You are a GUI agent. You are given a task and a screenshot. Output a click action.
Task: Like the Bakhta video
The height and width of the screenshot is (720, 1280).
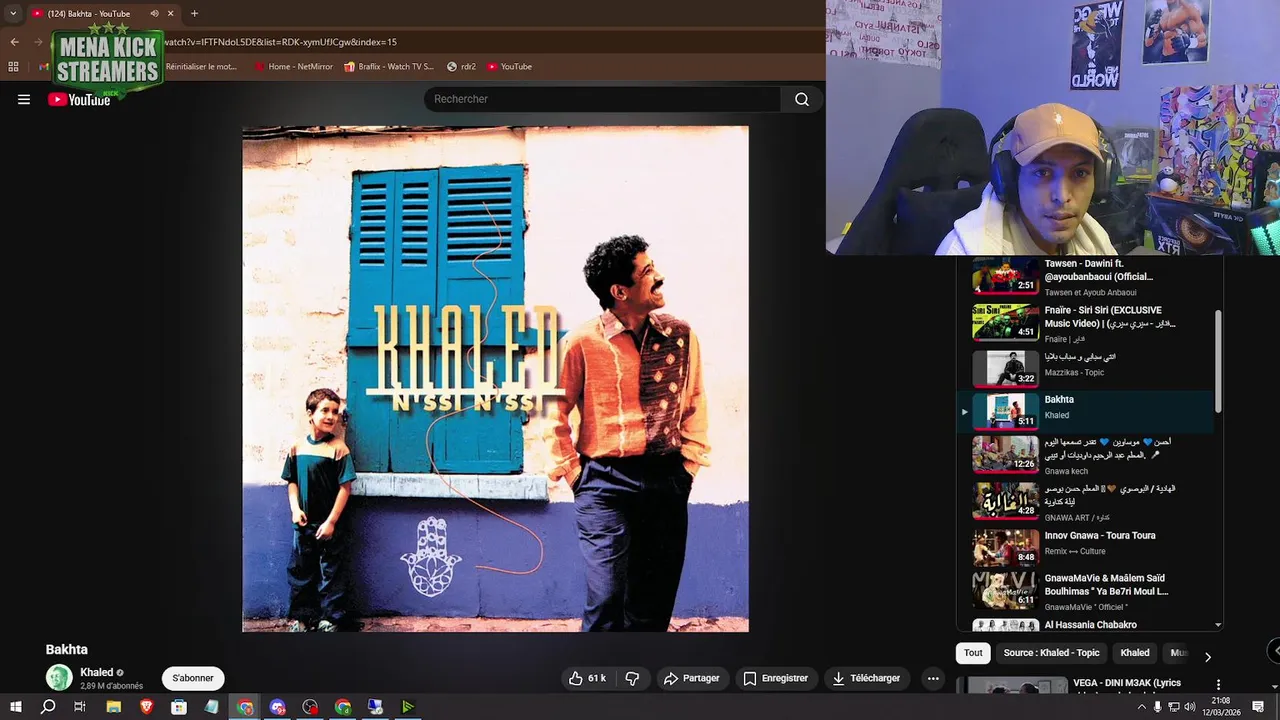(x=587, y=678)
